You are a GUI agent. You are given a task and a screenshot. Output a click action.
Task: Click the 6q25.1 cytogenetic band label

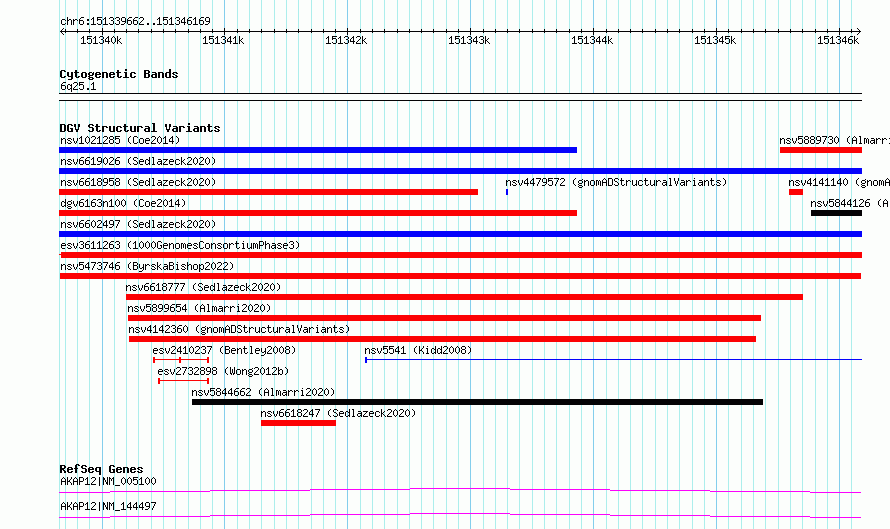[78, 87]
